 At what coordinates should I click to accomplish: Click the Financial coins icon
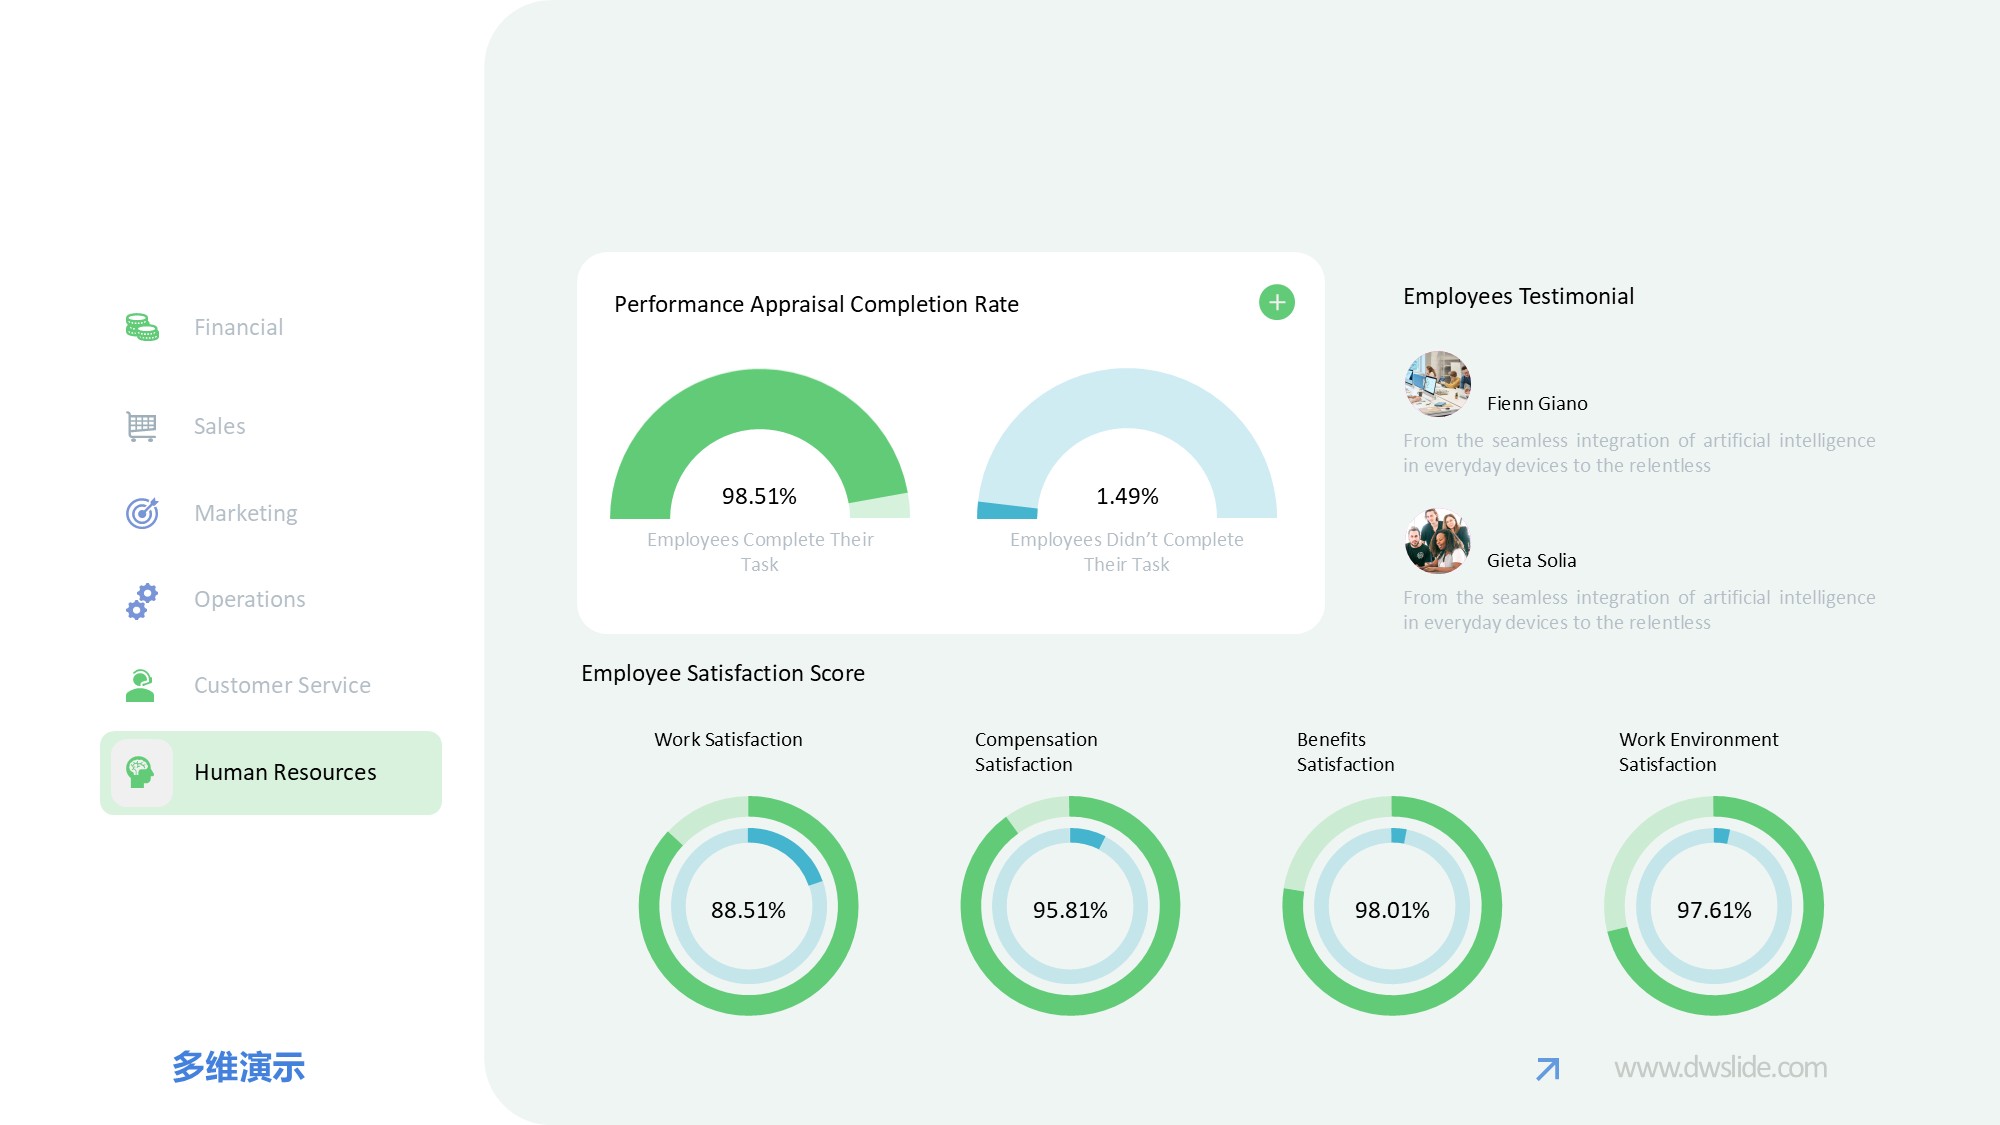141,327
